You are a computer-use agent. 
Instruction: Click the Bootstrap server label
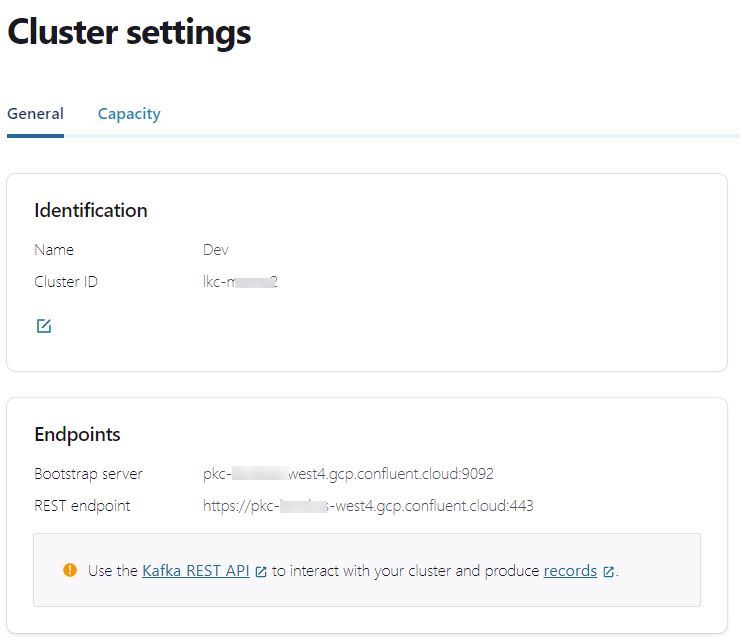88,474
